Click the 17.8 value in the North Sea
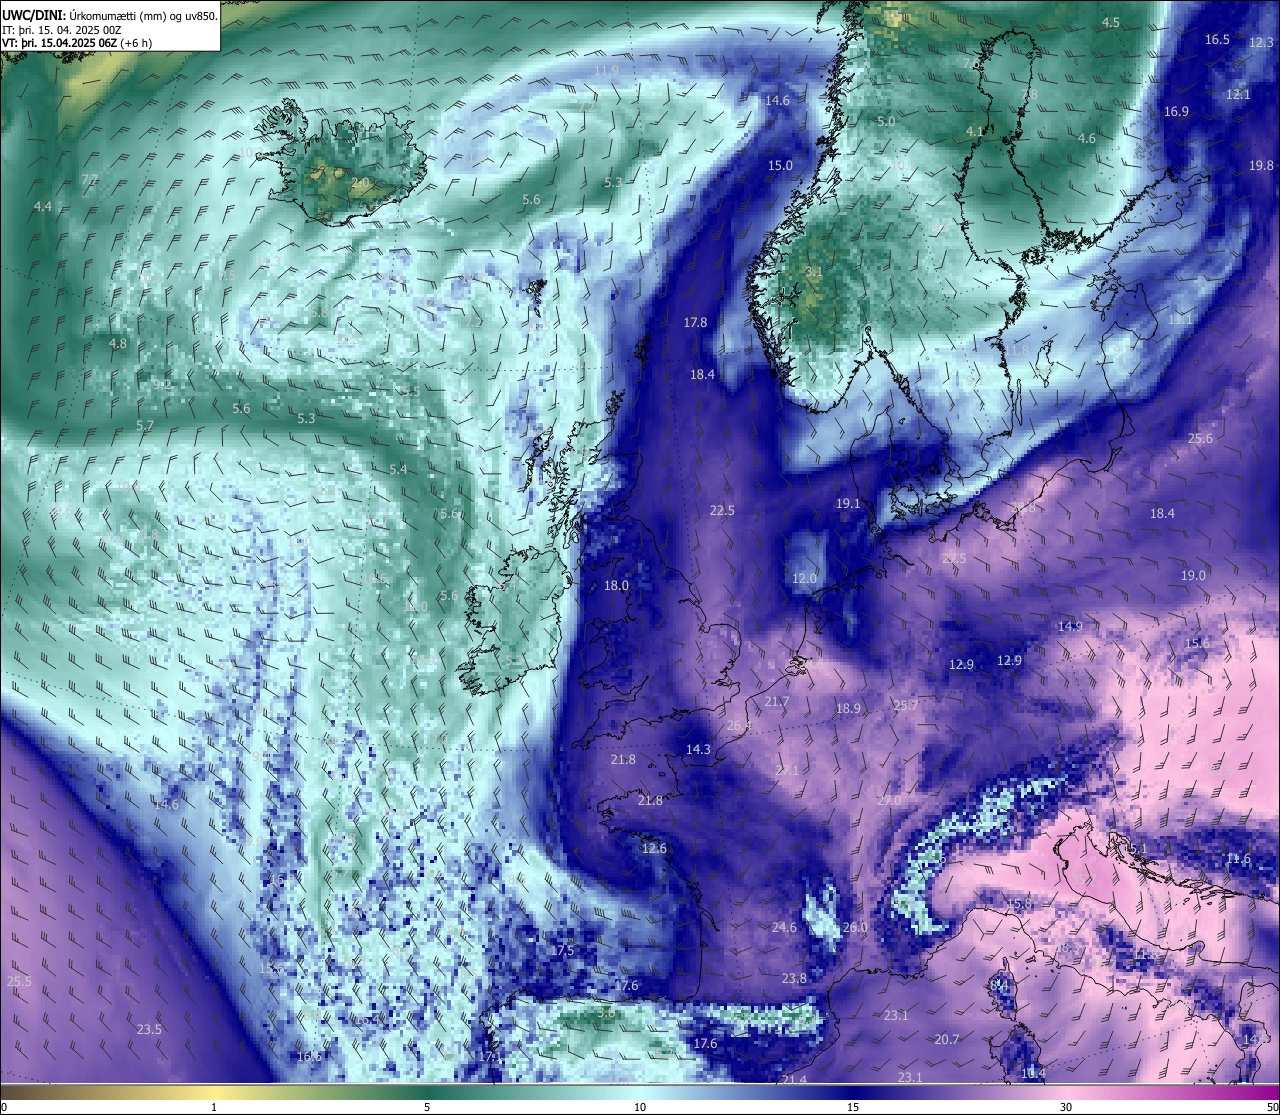Viewport: 1280px width, 1115px height. pyautogui.click(x=695, y=322)
